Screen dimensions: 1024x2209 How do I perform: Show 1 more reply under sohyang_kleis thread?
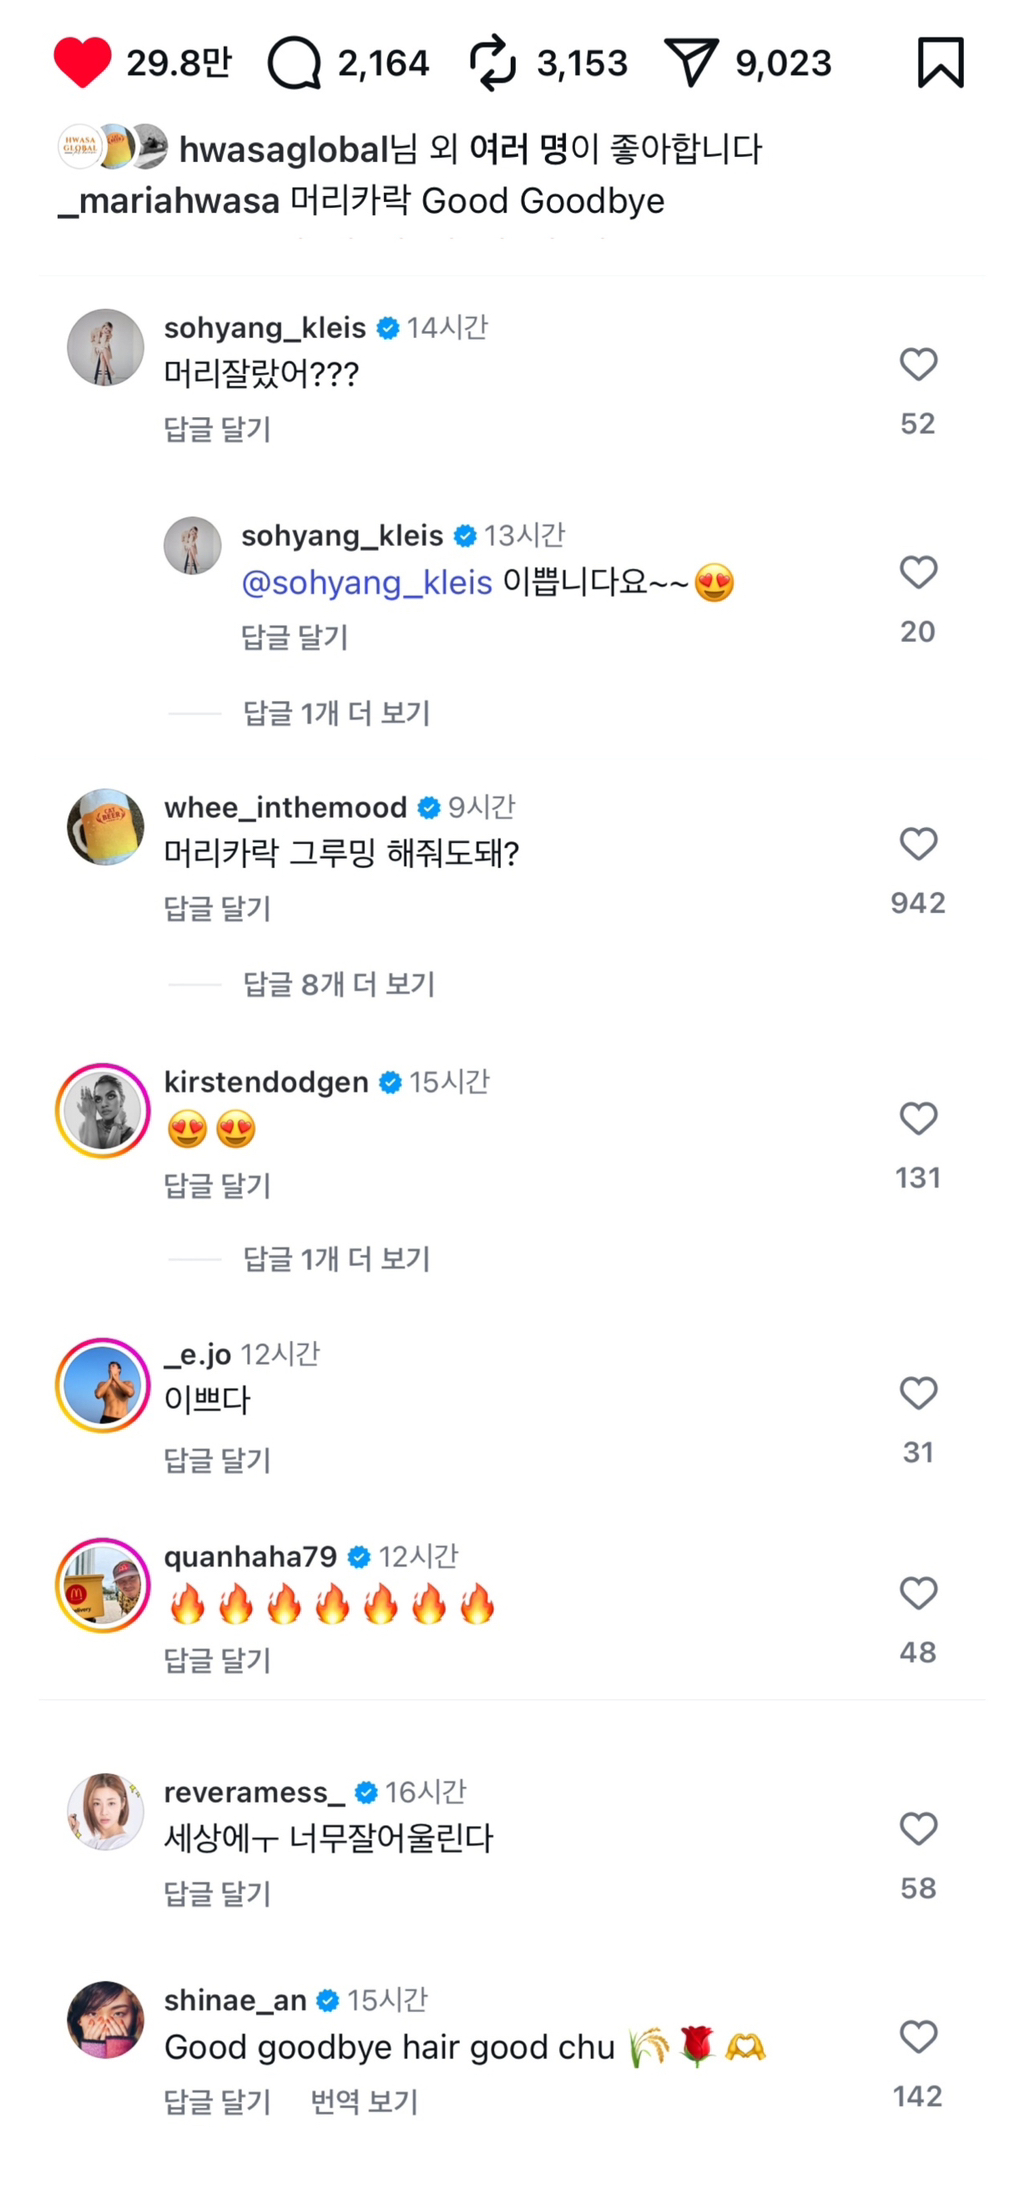(336, 713)
